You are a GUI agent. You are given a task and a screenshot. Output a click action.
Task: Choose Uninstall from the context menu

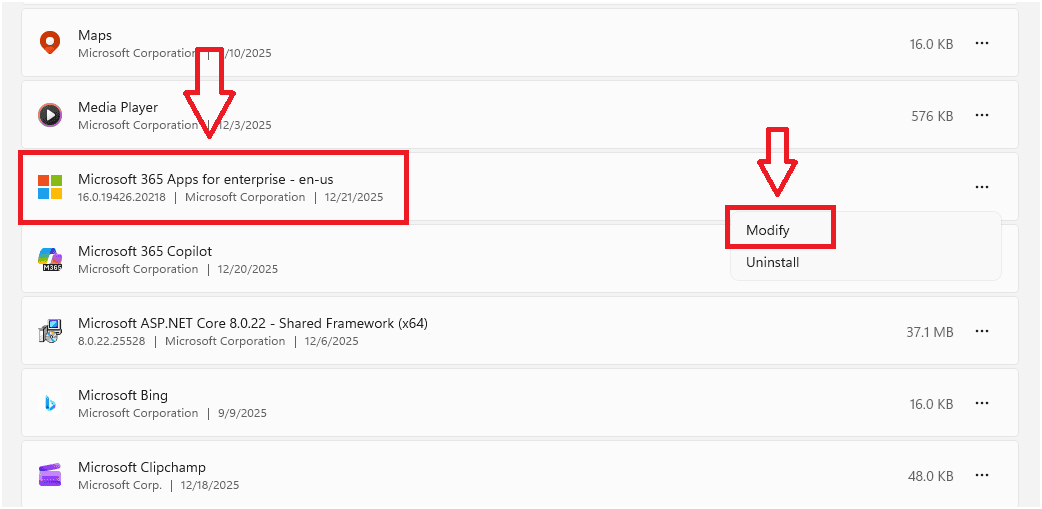772,262
